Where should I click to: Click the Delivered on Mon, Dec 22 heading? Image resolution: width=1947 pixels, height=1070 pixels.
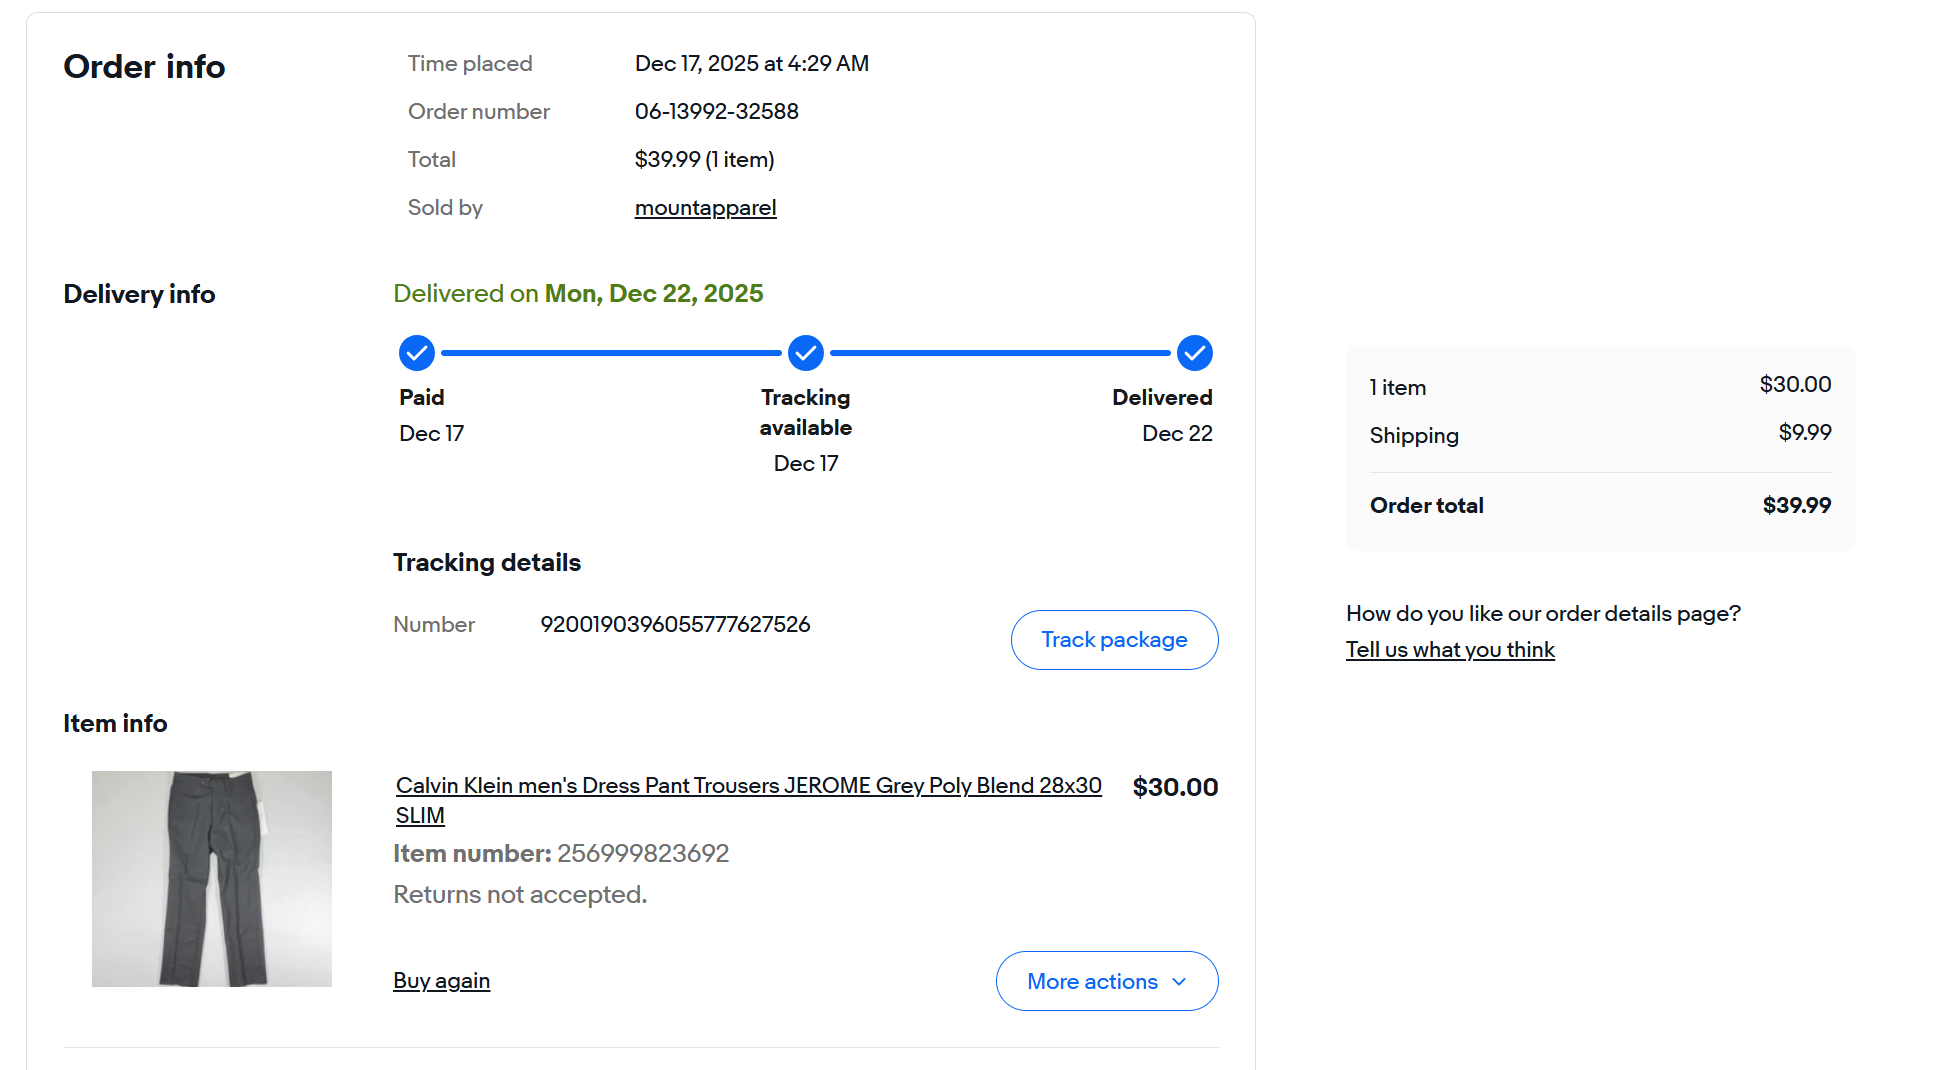[x=578, y=294]
